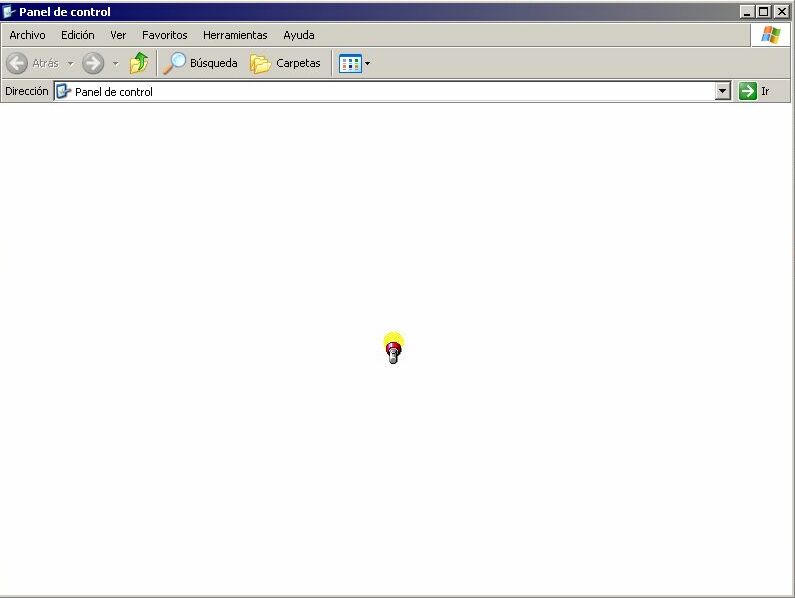The image size is (795, 598).
Task: Open the Ver menu
Action: pos(118,35)
